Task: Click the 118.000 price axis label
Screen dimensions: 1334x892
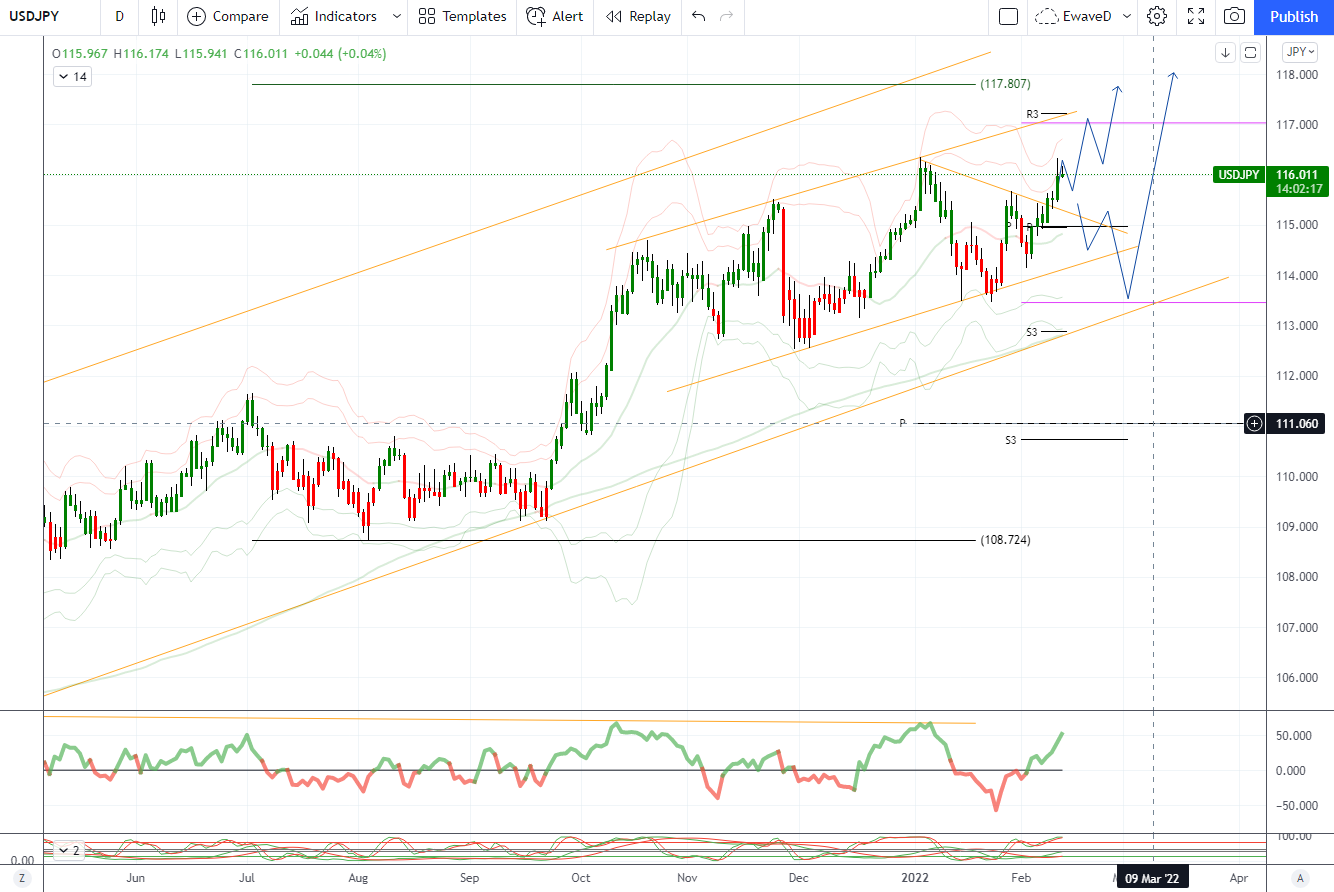Action: tap(1296, 75)
